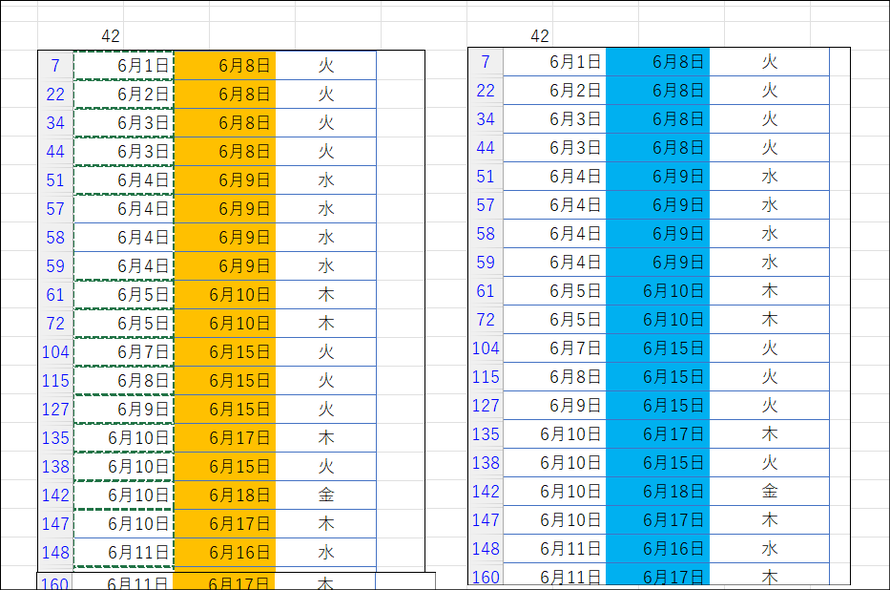Select blue 6月9日 cell in row 58
890x590 pixels.
coord(658,233)
